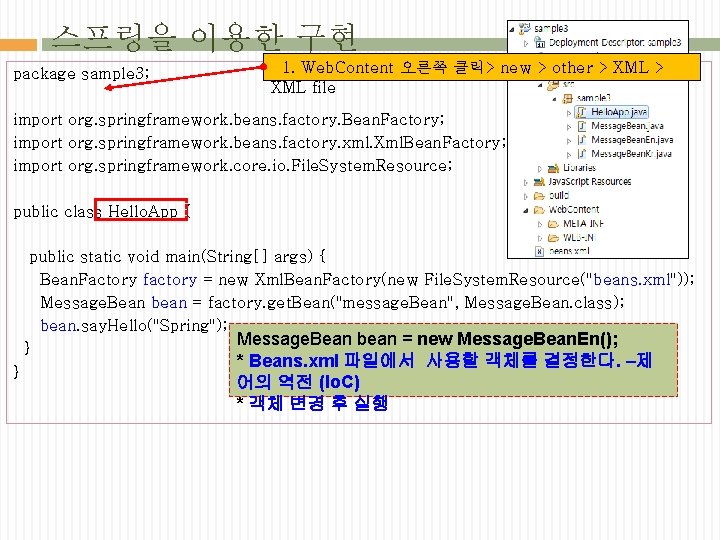Click the Deployment Descriptor icon
Screen dimensions: 720x540
(540, 43)
